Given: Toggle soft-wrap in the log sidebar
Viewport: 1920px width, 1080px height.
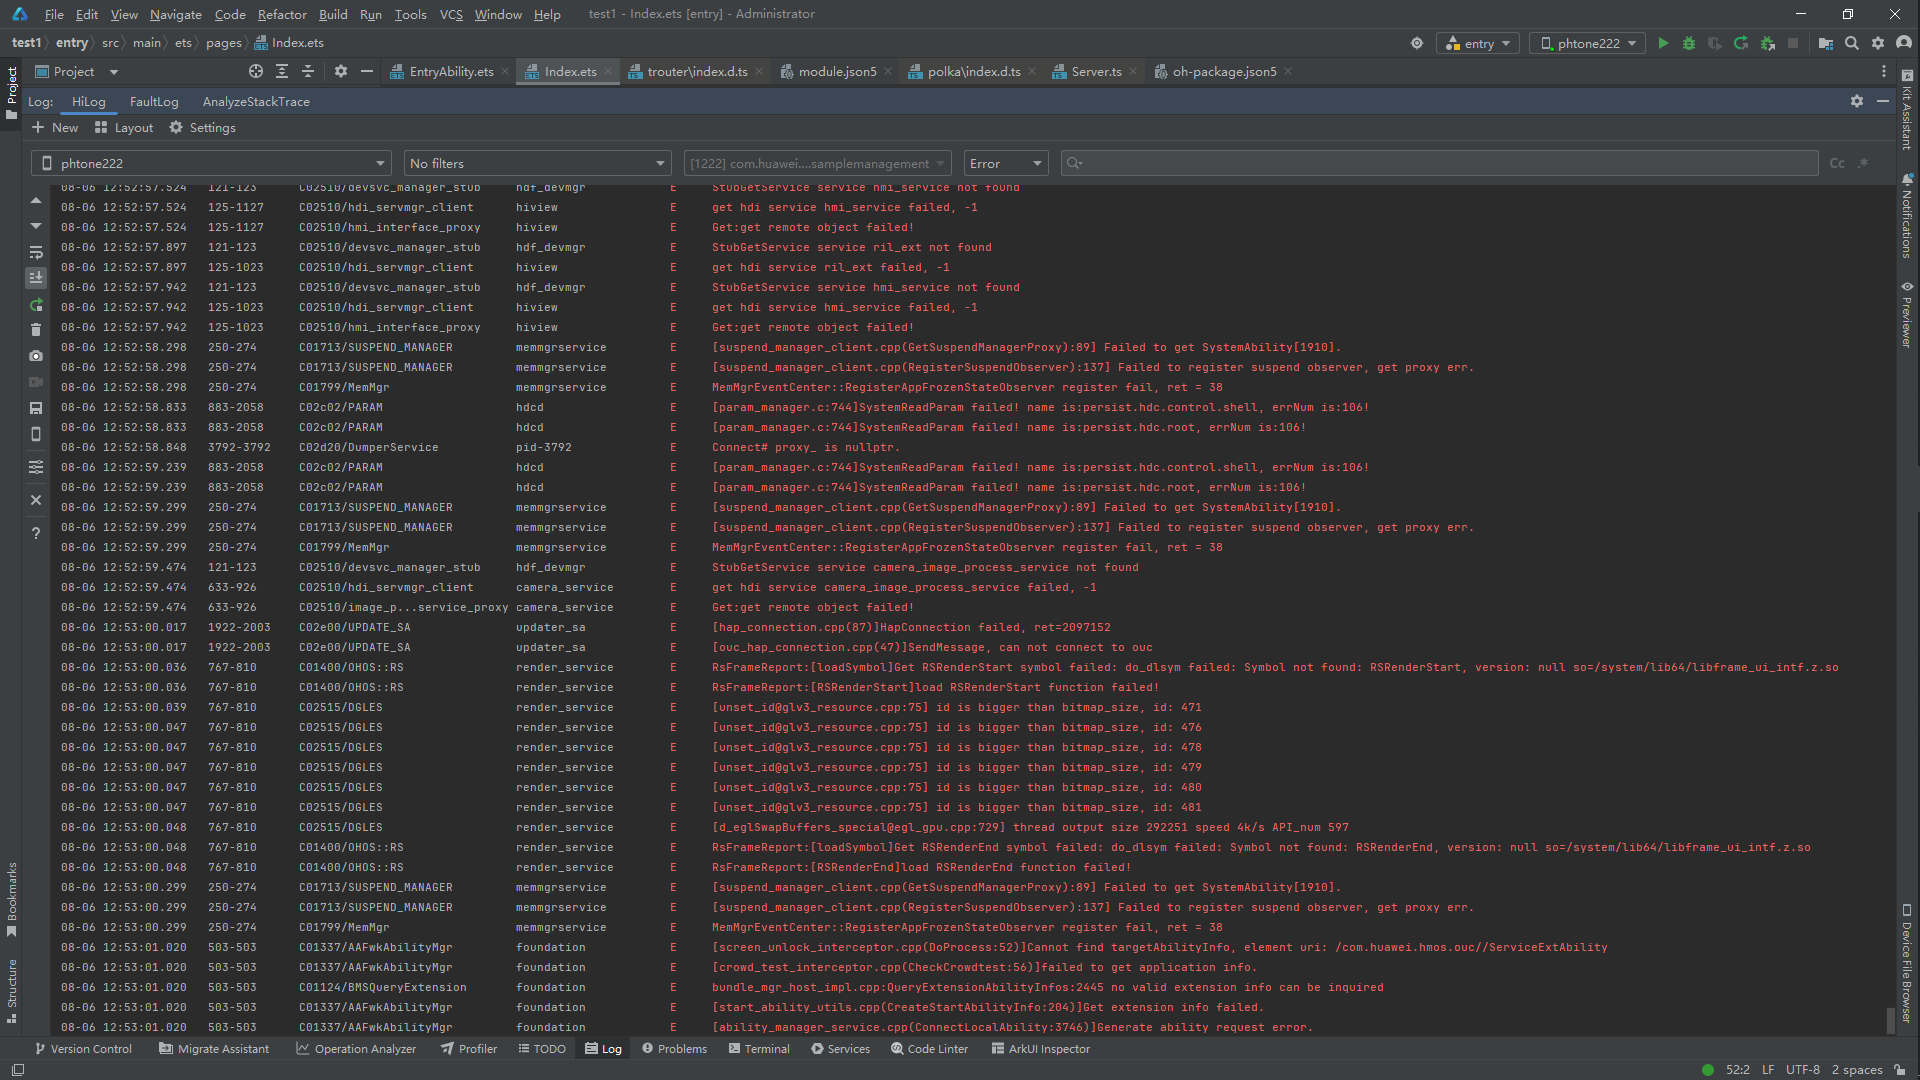Looking at the screenshot, I should pyautogui.click(x=36, y=252).
